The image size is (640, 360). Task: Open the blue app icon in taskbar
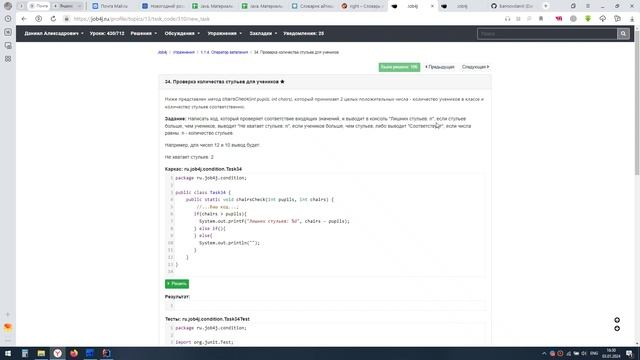pyautogui.click(x=90, y=353)
